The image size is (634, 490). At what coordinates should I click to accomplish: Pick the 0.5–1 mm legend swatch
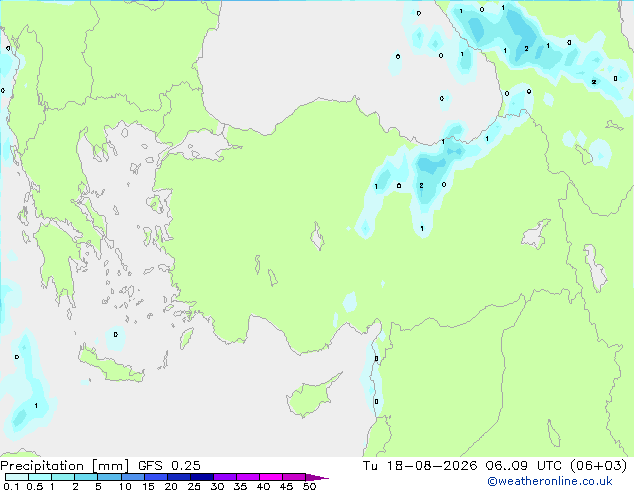click(x=40, y=477)
